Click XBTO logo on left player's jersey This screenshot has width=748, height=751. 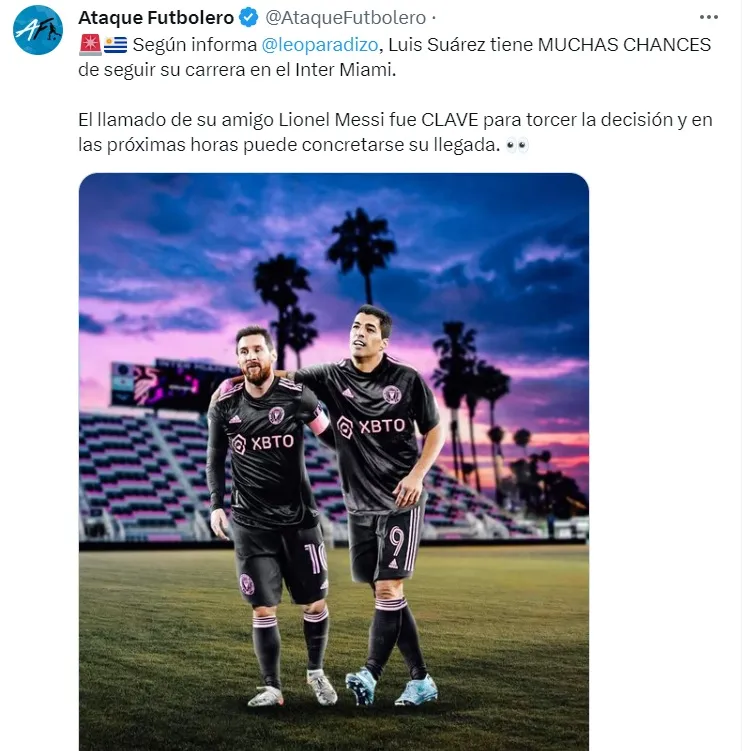[263, 443]
